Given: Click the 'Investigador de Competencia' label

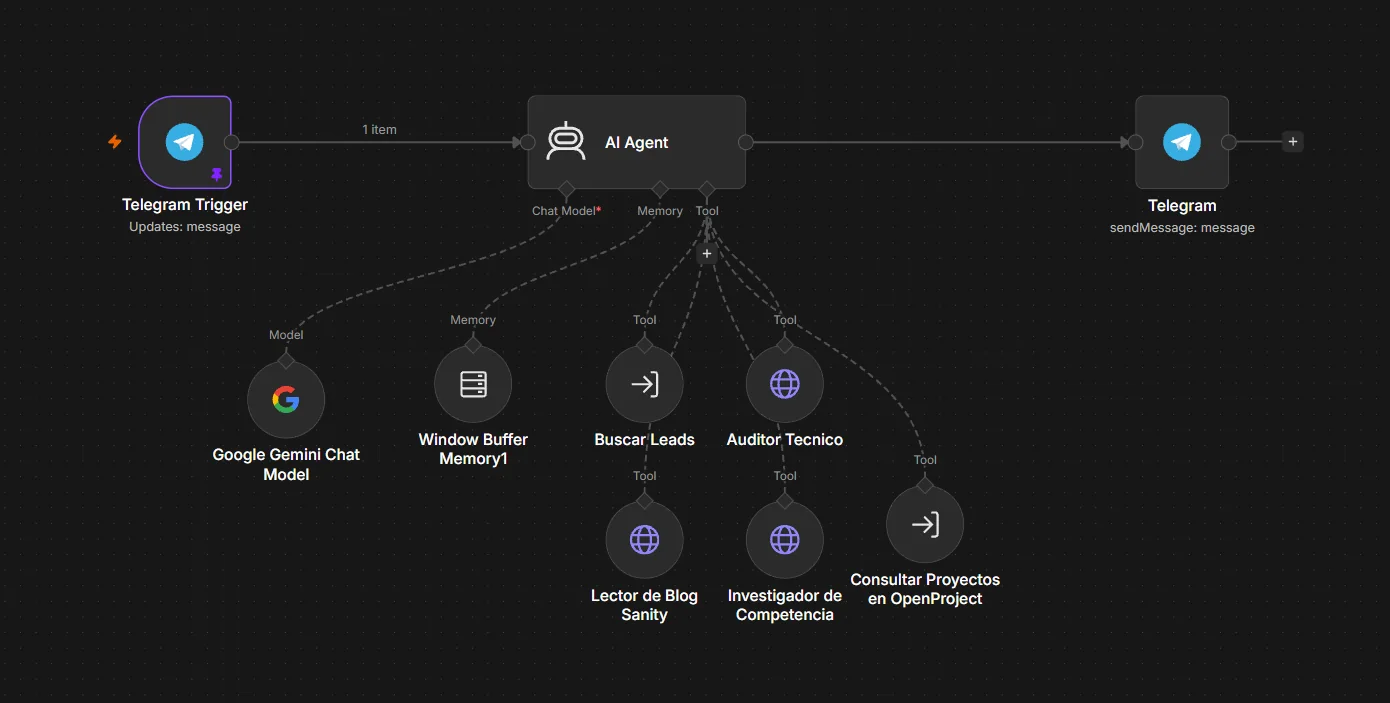Looking at the screenshot, I should (x=785, y=605).
